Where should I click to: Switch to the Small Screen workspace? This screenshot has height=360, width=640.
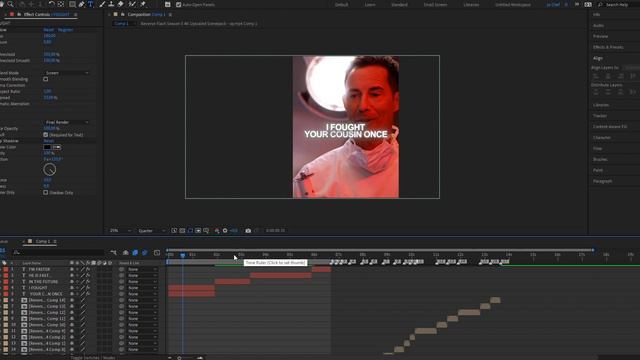coord(435,4)
